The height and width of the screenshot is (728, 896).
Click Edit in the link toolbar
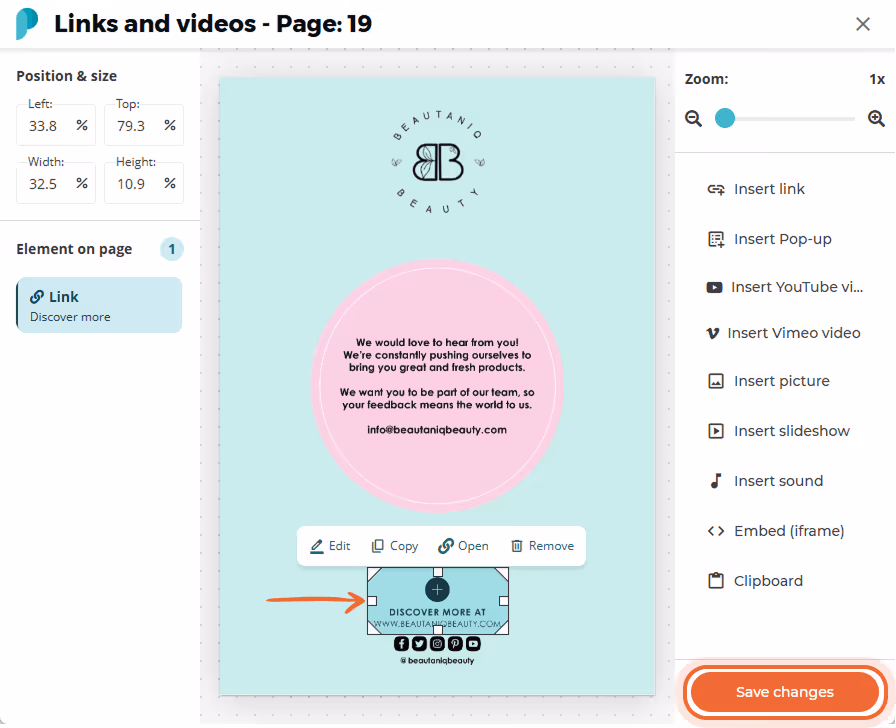[330, 546]
